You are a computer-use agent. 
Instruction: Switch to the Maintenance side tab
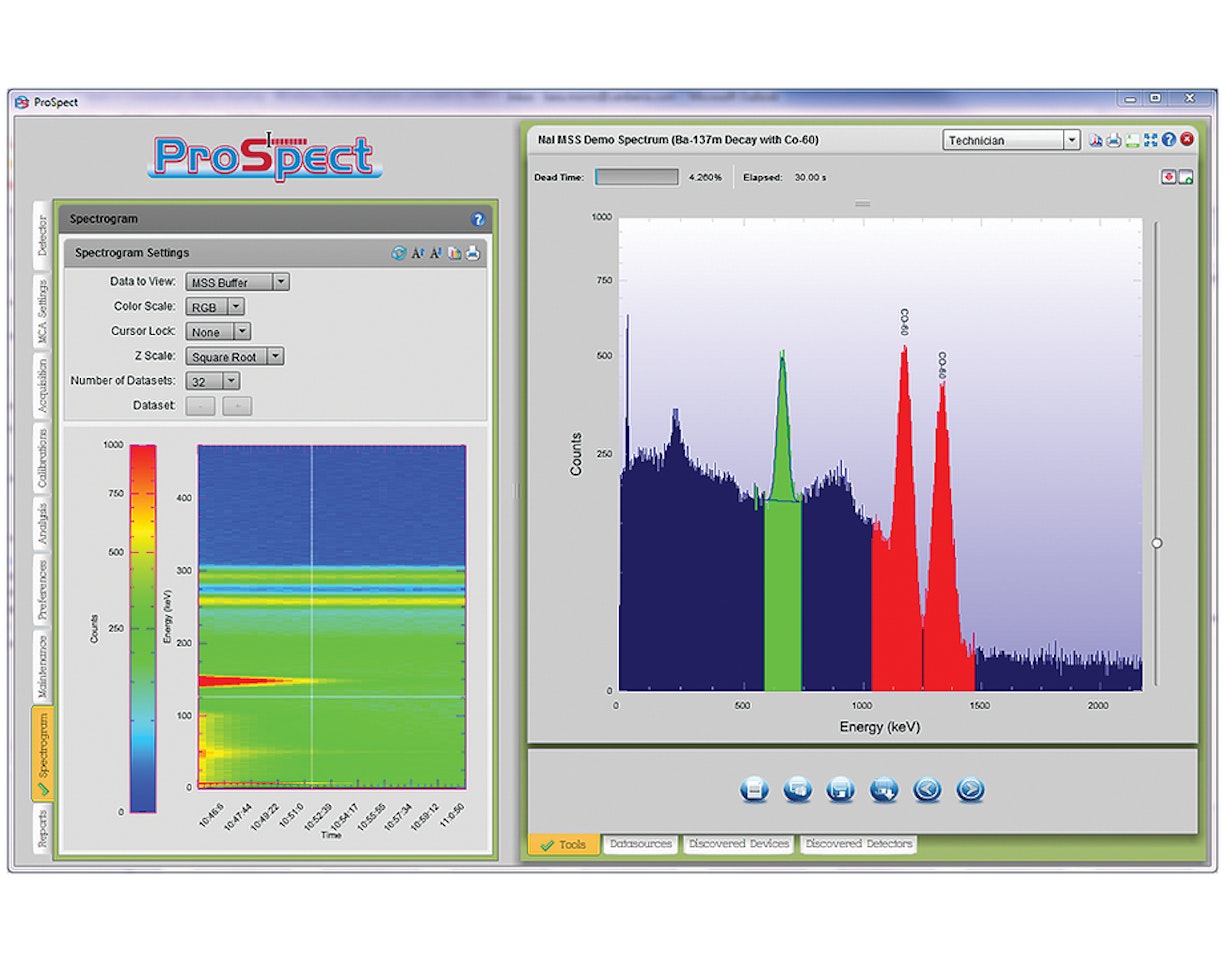[x=41, y=666]
